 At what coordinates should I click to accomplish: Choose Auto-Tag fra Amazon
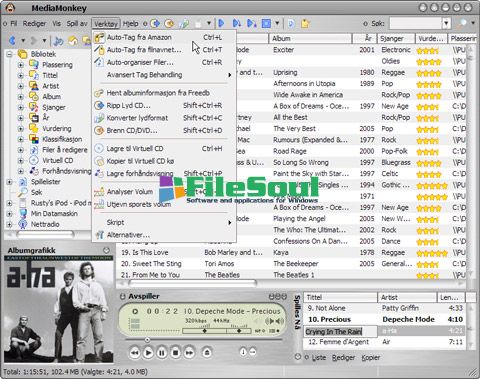point(164,37)
